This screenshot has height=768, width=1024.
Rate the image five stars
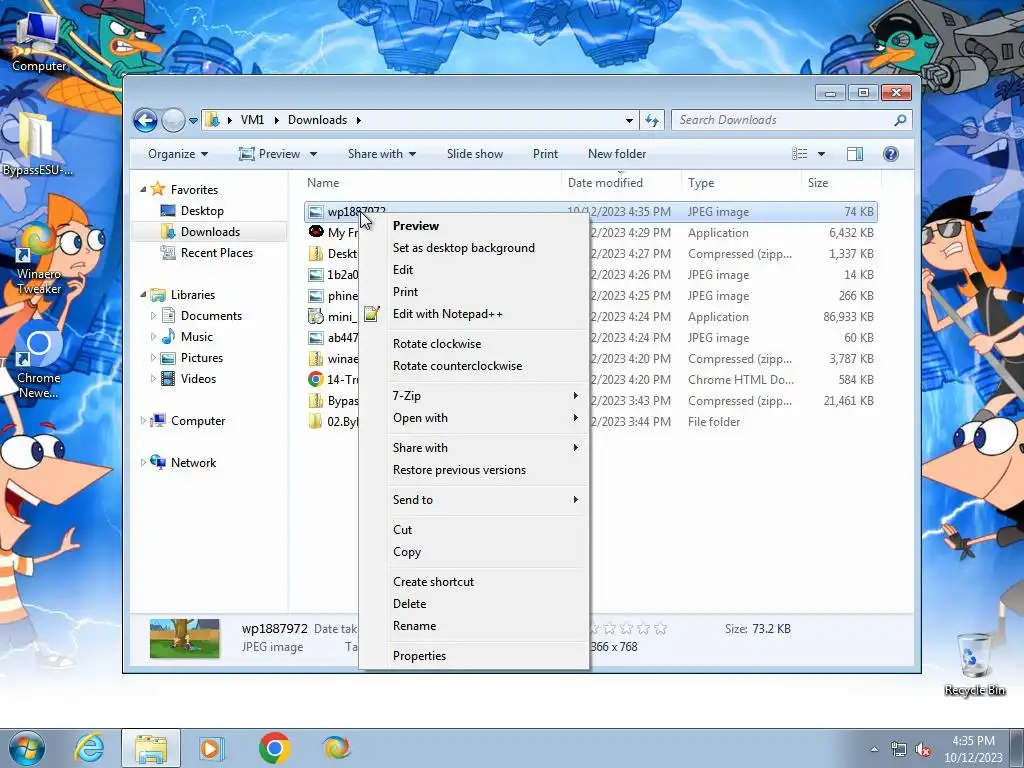(661, 628)
